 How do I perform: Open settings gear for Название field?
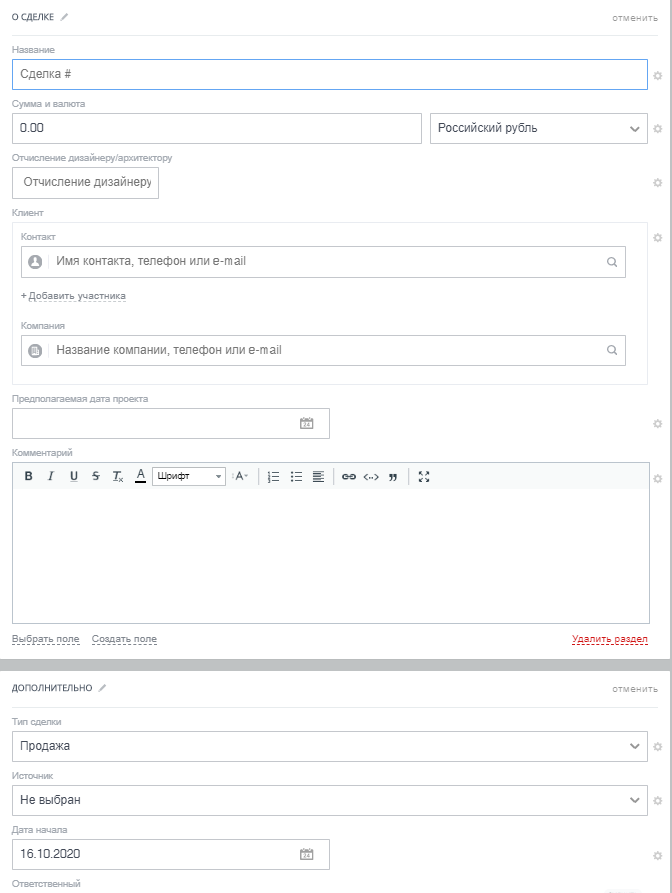[657, 75]
